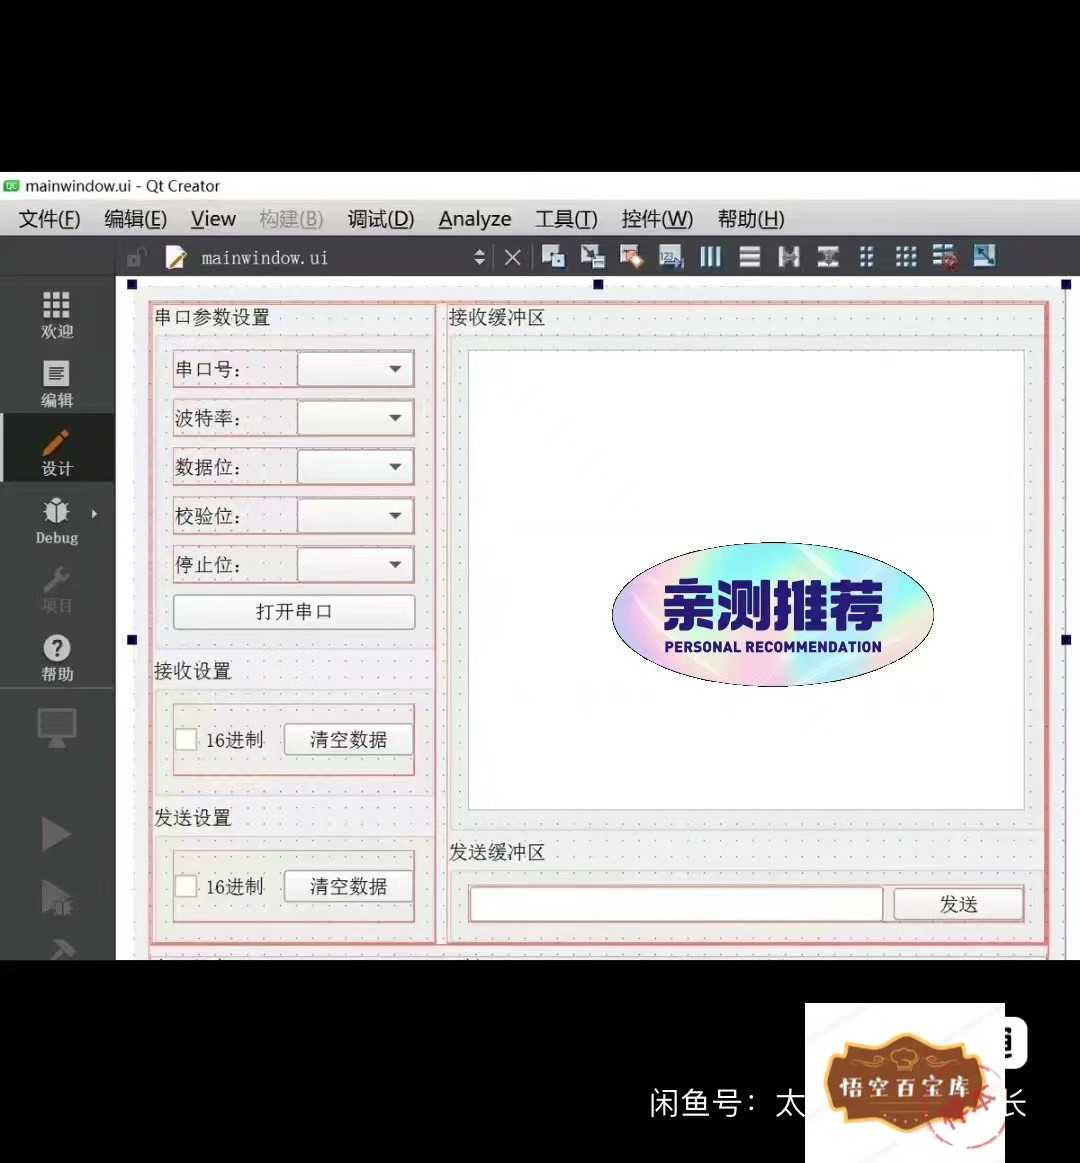
Task: Click the 打开串口 button
Action: (294, 612)
